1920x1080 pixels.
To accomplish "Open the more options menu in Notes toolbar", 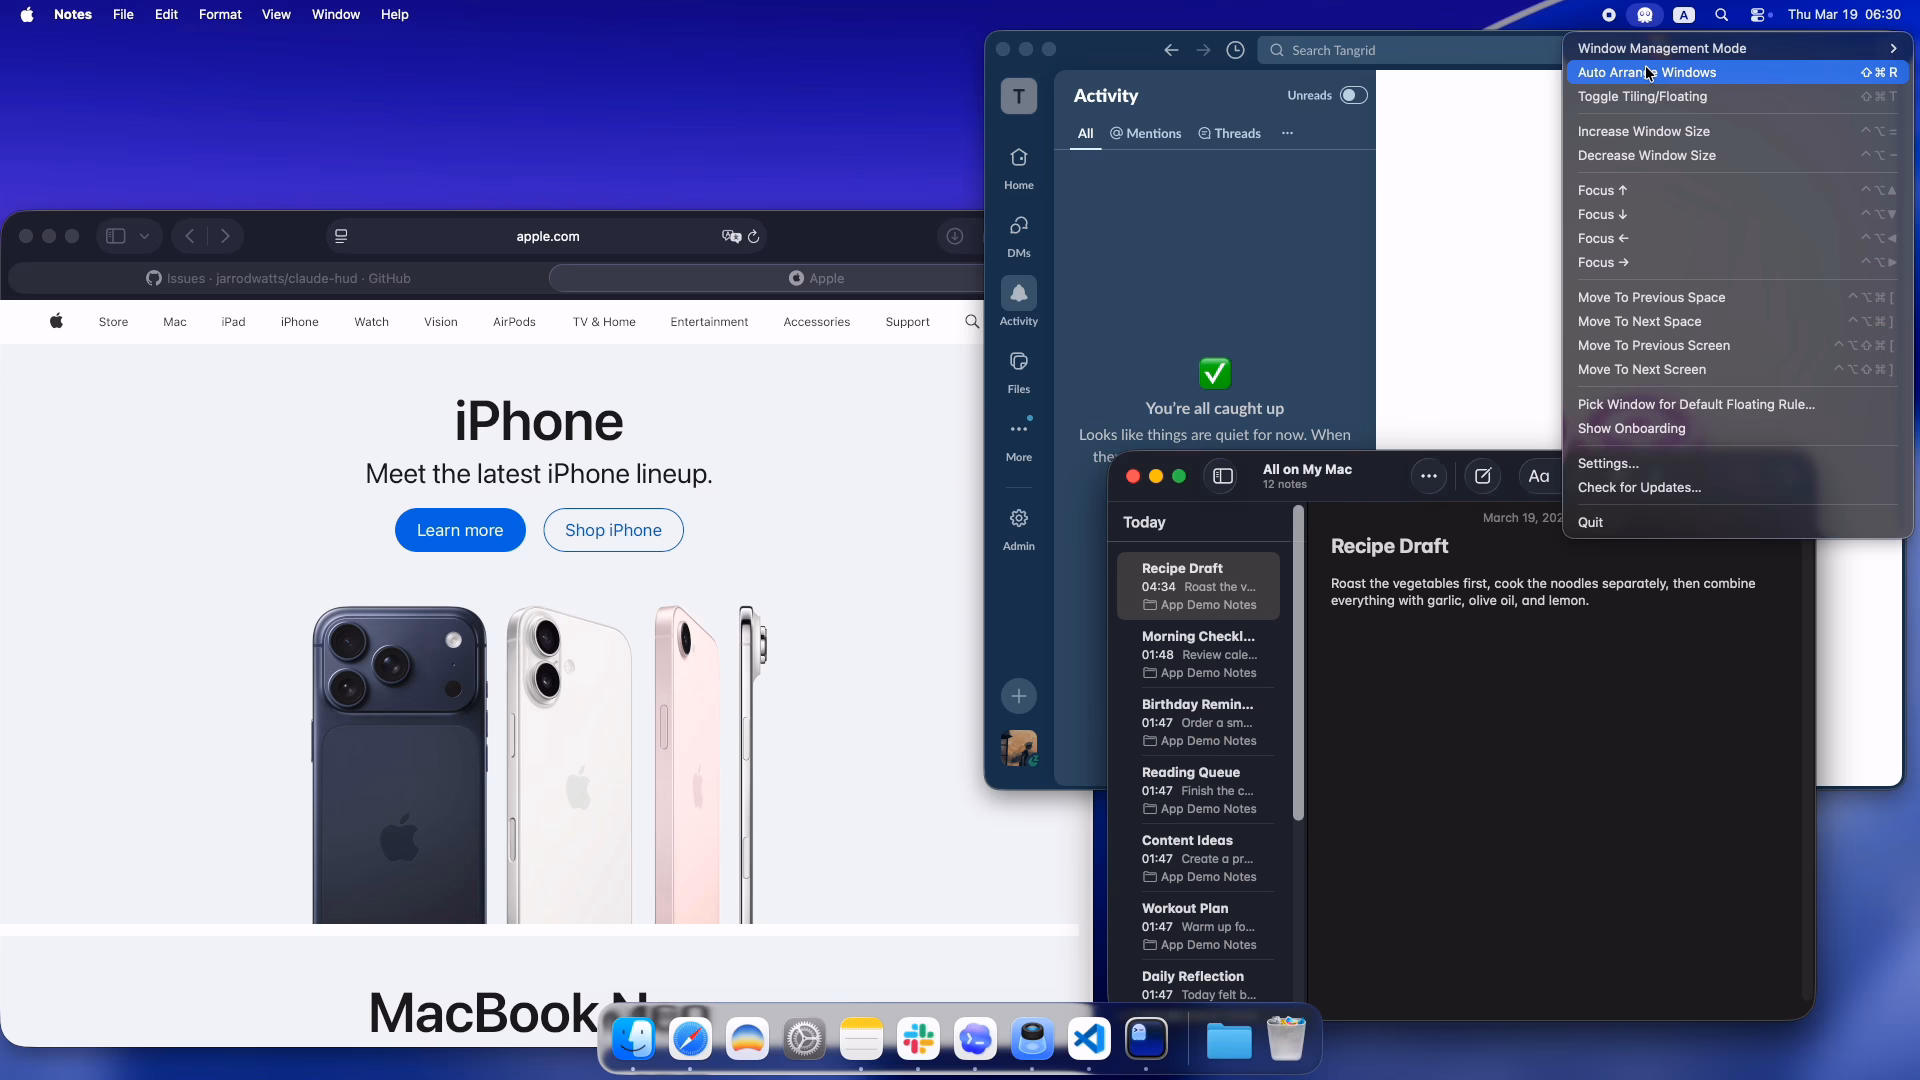I will pyautogui.click(x=1428, y=476).
